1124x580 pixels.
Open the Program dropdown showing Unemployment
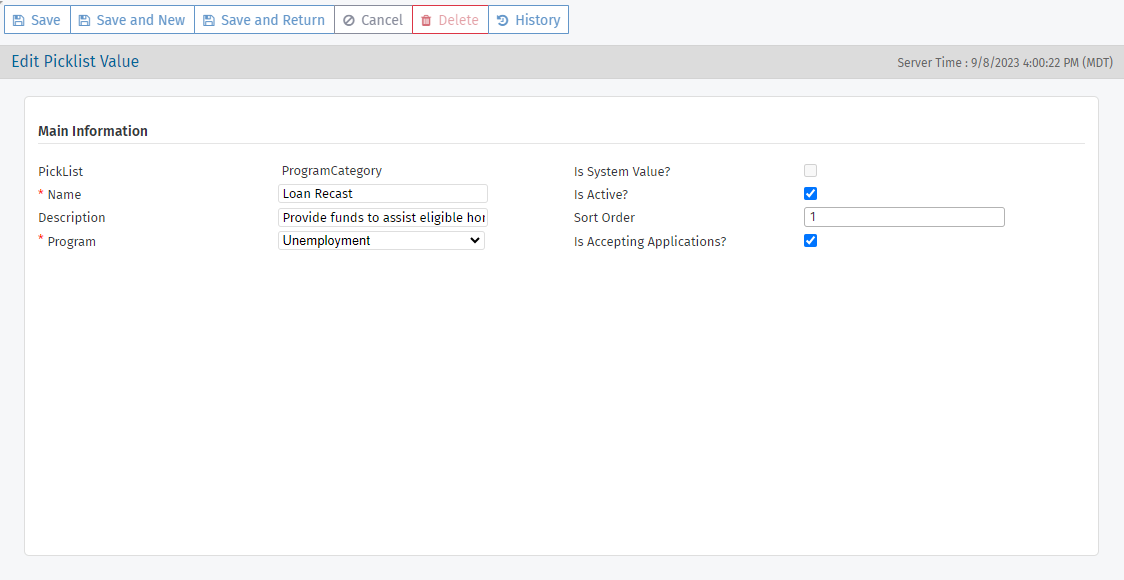(x=380, y=240)
